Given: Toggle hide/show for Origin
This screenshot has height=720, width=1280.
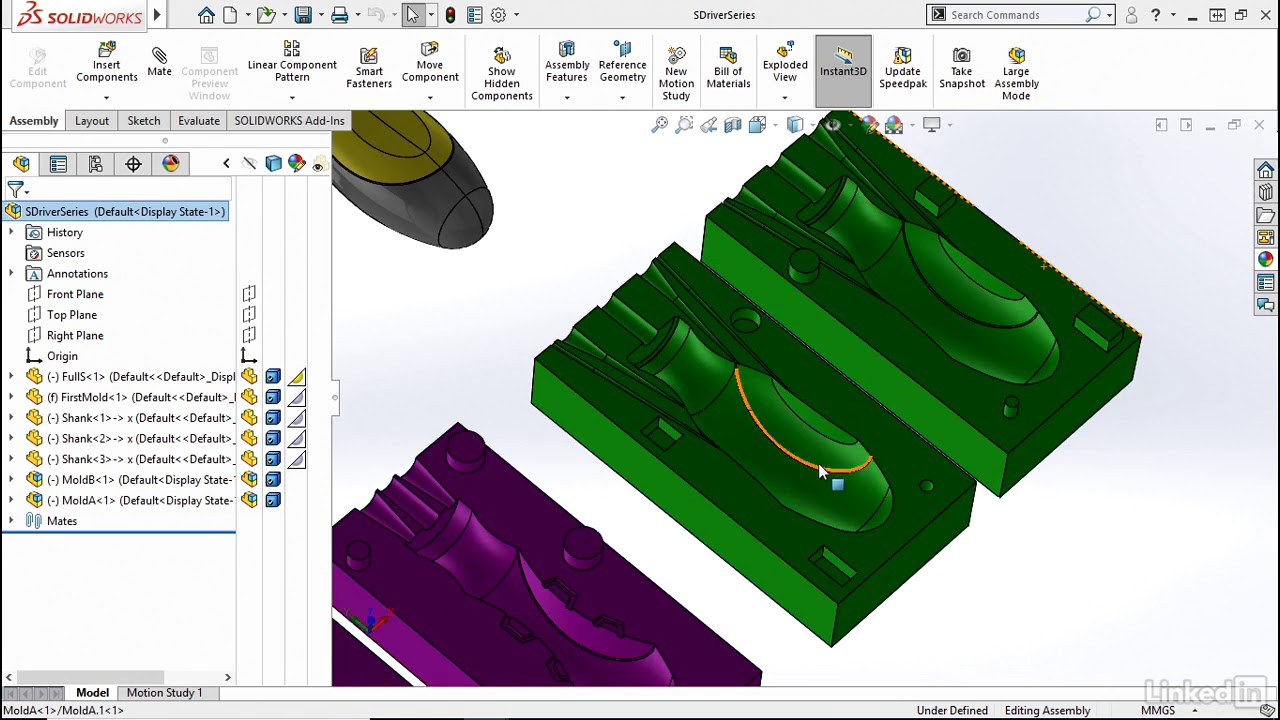Looking at the screenshot, I should [x=249, y=356].
